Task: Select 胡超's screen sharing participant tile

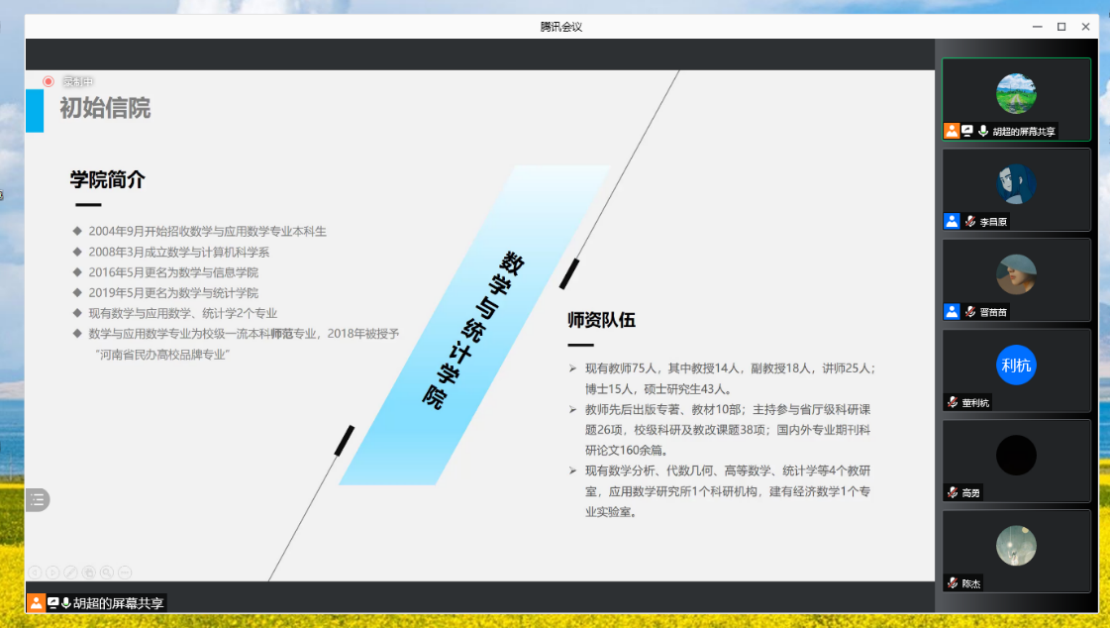Action: [x=1016, y=99]
